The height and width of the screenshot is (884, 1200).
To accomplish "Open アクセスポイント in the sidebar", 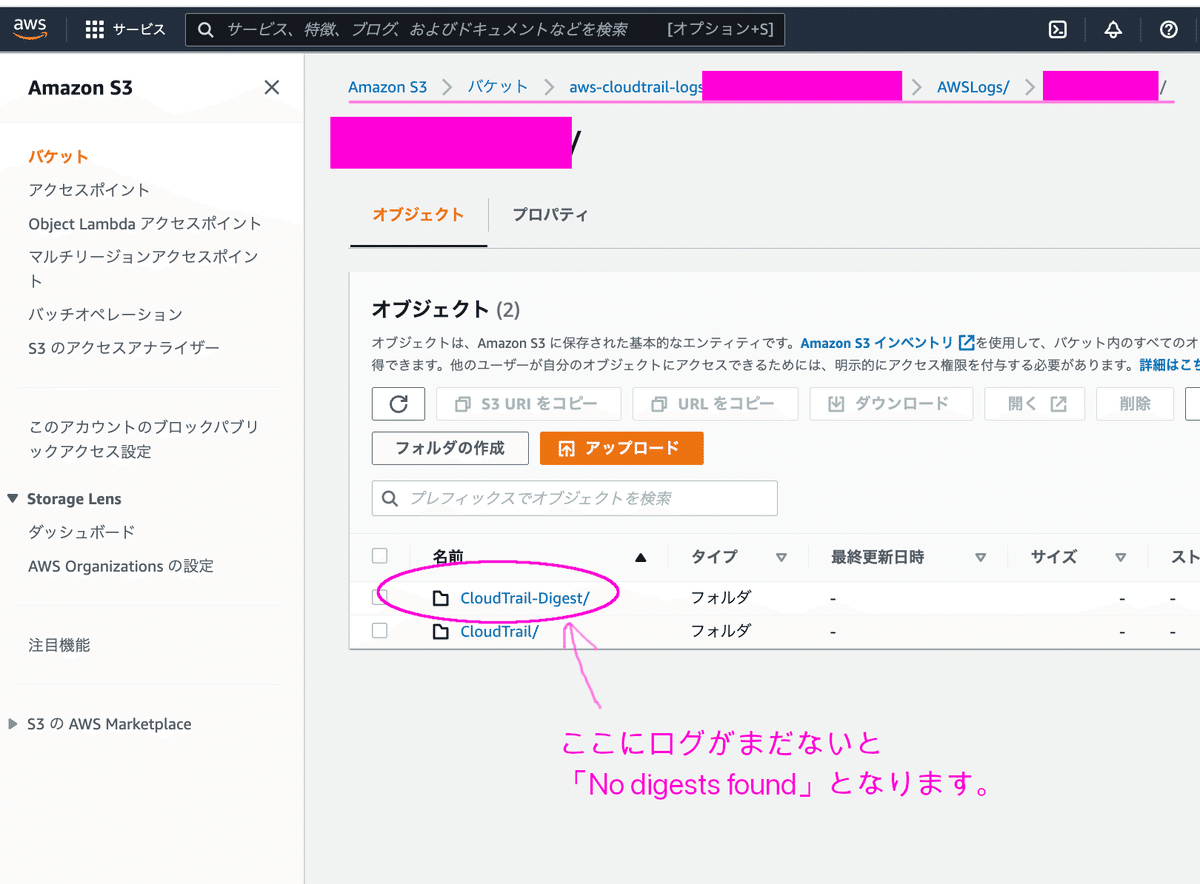I will (x=89, y=190).
